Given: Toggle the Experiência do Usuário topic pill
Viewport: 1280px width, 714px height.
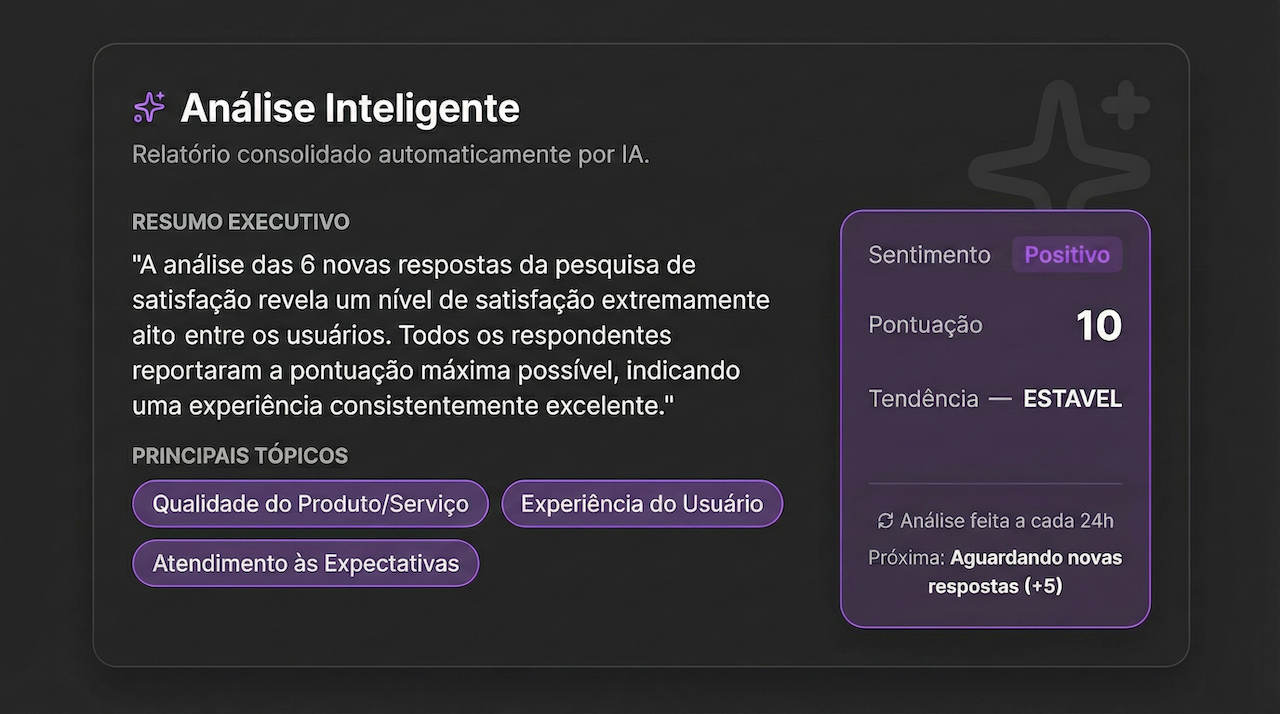Looking at the screenshot, I should point(641,503).
